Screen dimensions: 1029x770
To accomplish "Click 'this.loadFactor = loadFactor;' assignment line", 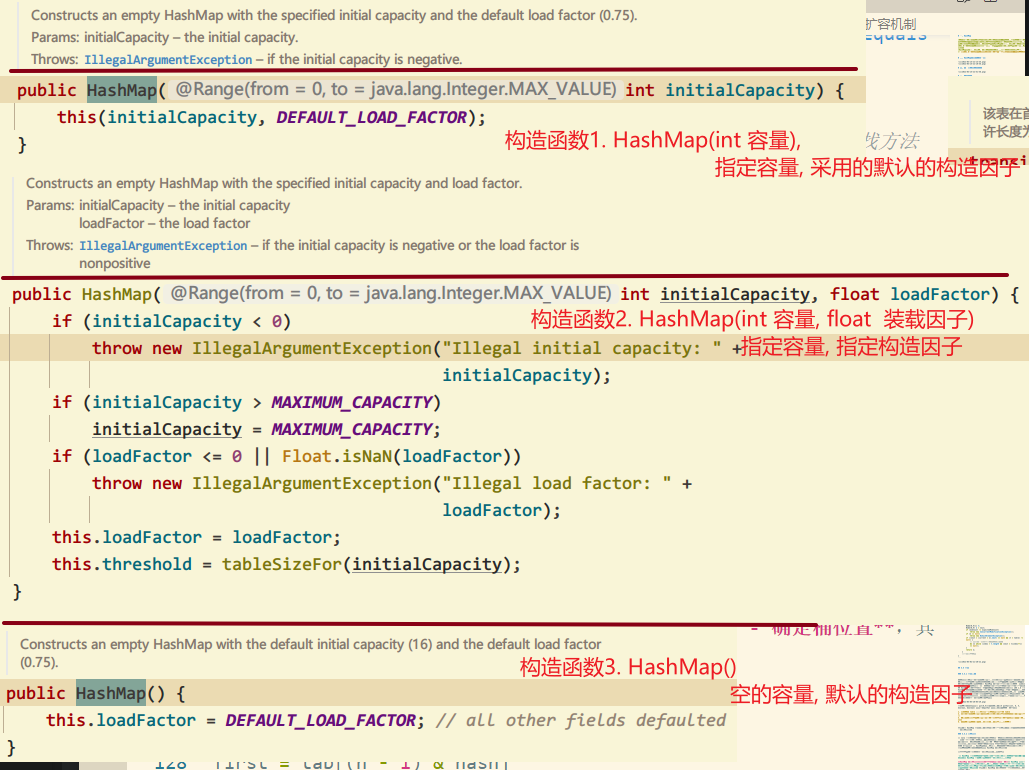I will point(197,537).
